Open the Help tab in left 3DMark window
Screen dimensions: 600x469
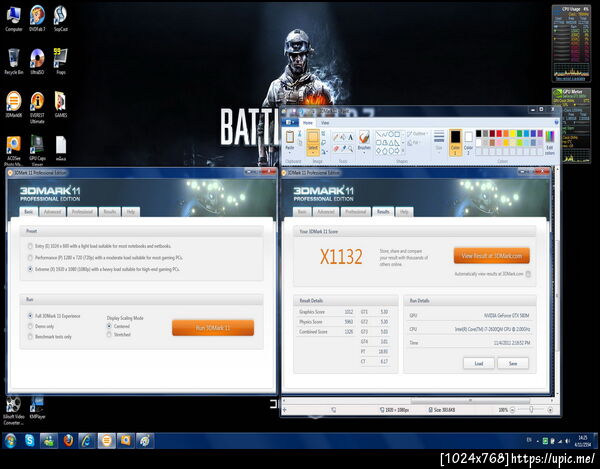(x=131, y=212)
